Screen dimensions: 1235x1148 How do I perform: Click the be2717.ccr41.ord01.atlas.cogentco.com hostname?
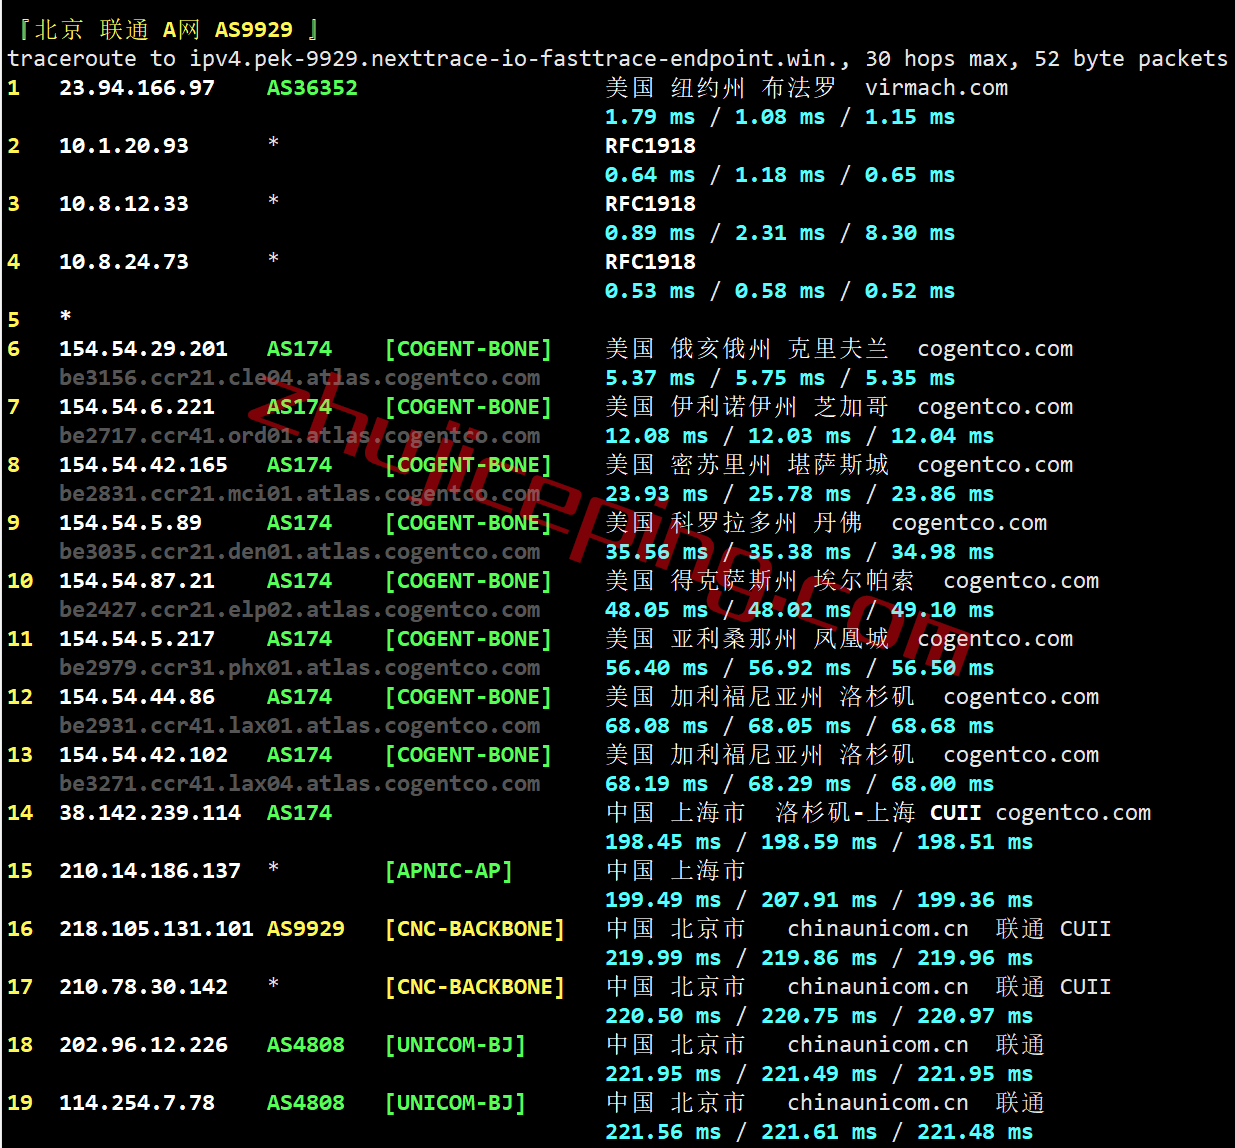click(x=299, y=436)
